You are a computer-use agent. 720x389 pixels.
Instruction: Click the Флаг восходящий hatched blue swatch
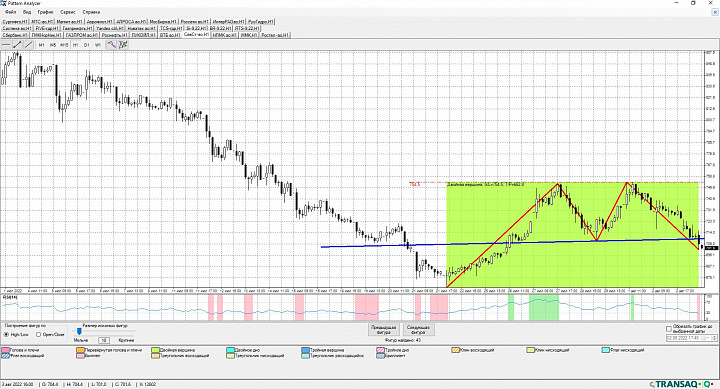click(x=6, y=355)
